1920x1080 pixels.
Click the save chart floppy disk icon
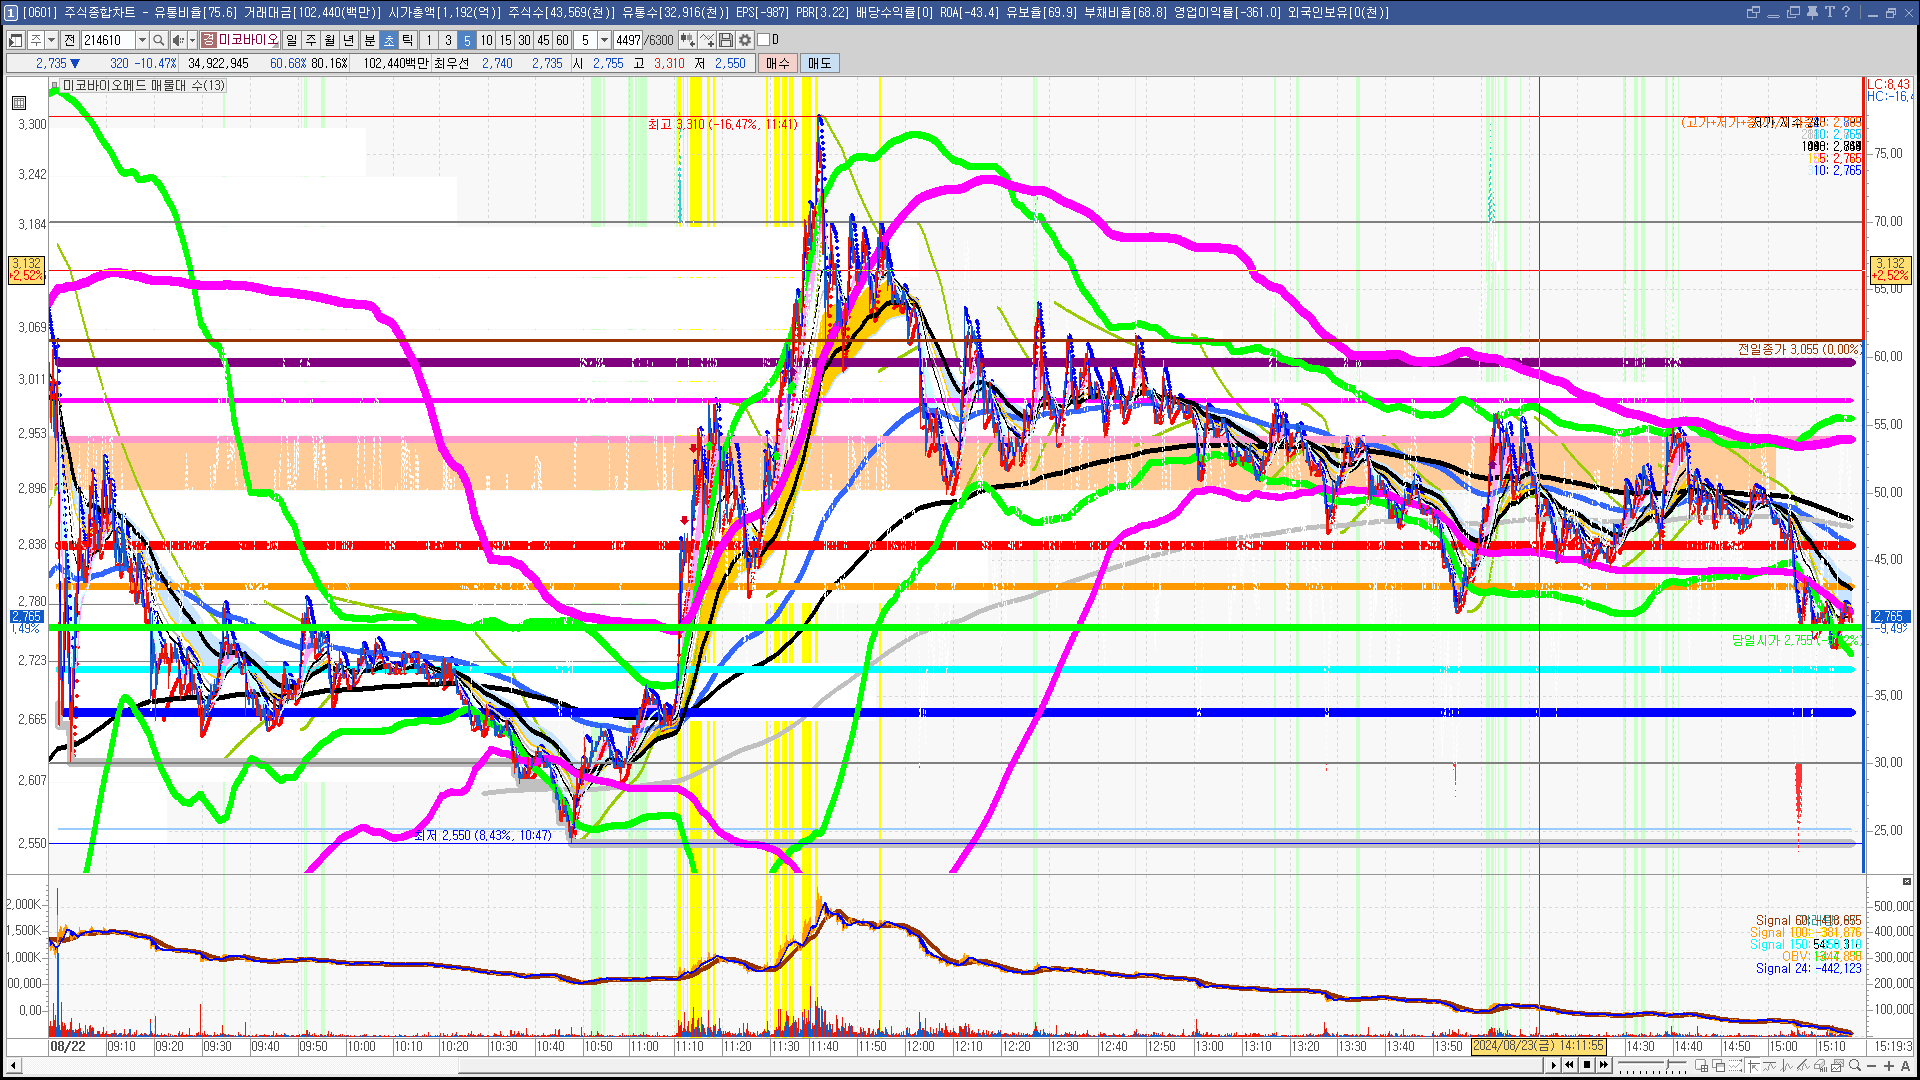click(x=726, y=40)
